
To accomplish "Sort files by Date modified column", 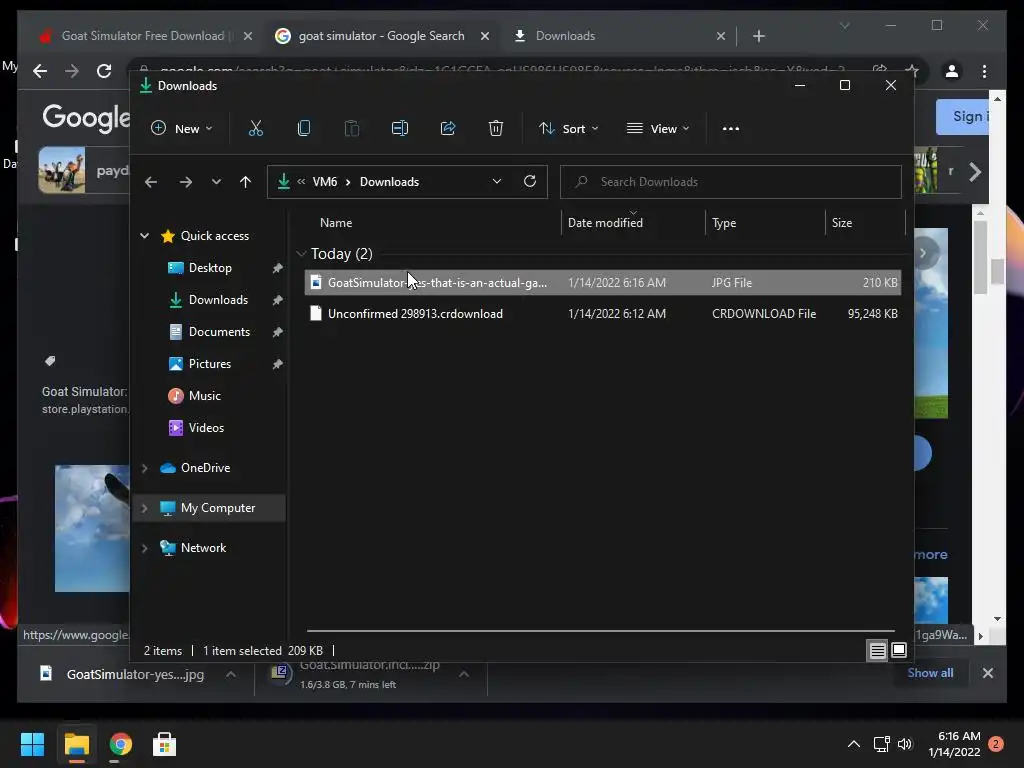I will (x=605, y=223).
